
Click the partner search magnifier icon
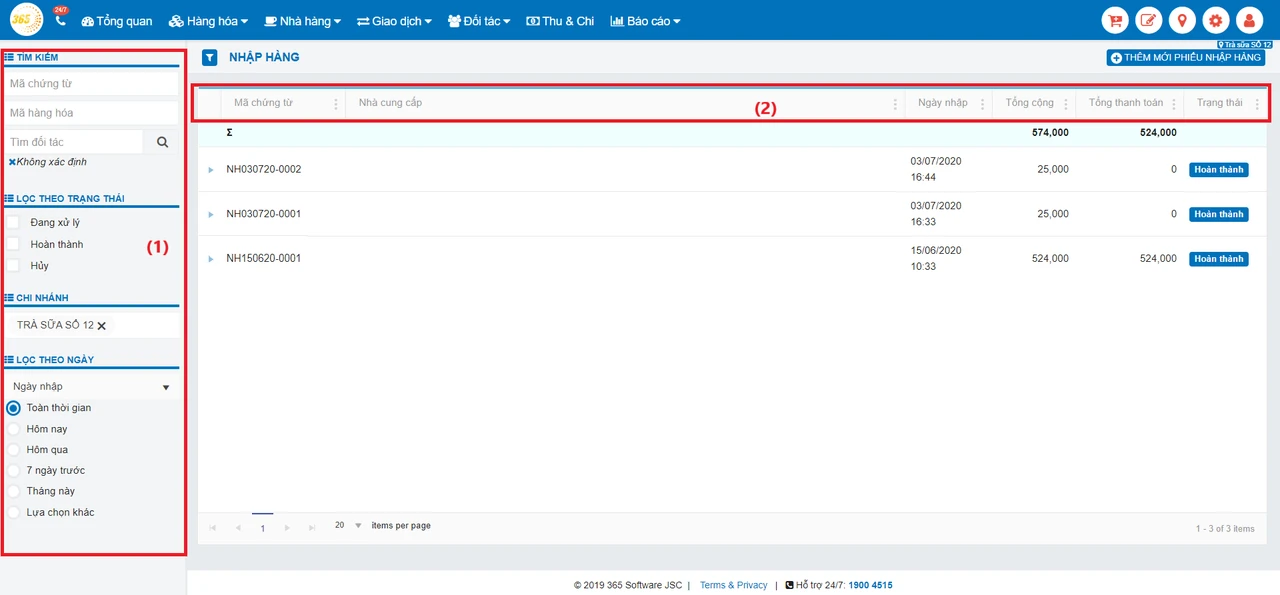(163, 142)
